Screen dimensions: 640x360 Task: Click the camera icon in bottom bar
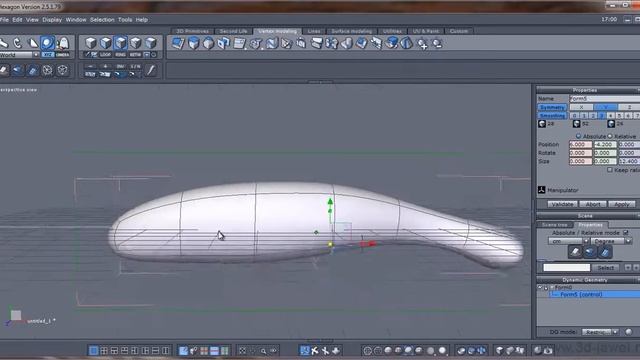point(548,351)
